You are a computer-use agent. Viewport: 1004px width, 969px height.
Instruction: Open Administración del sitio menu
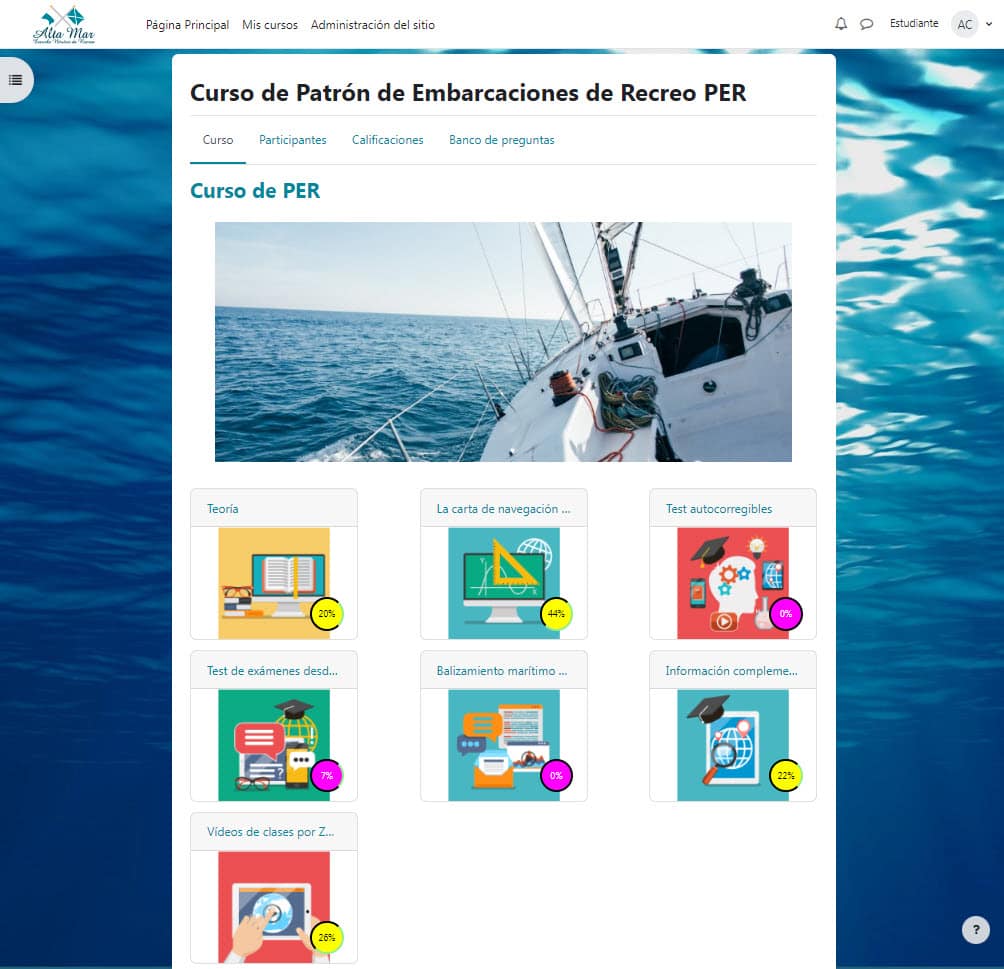373,24
